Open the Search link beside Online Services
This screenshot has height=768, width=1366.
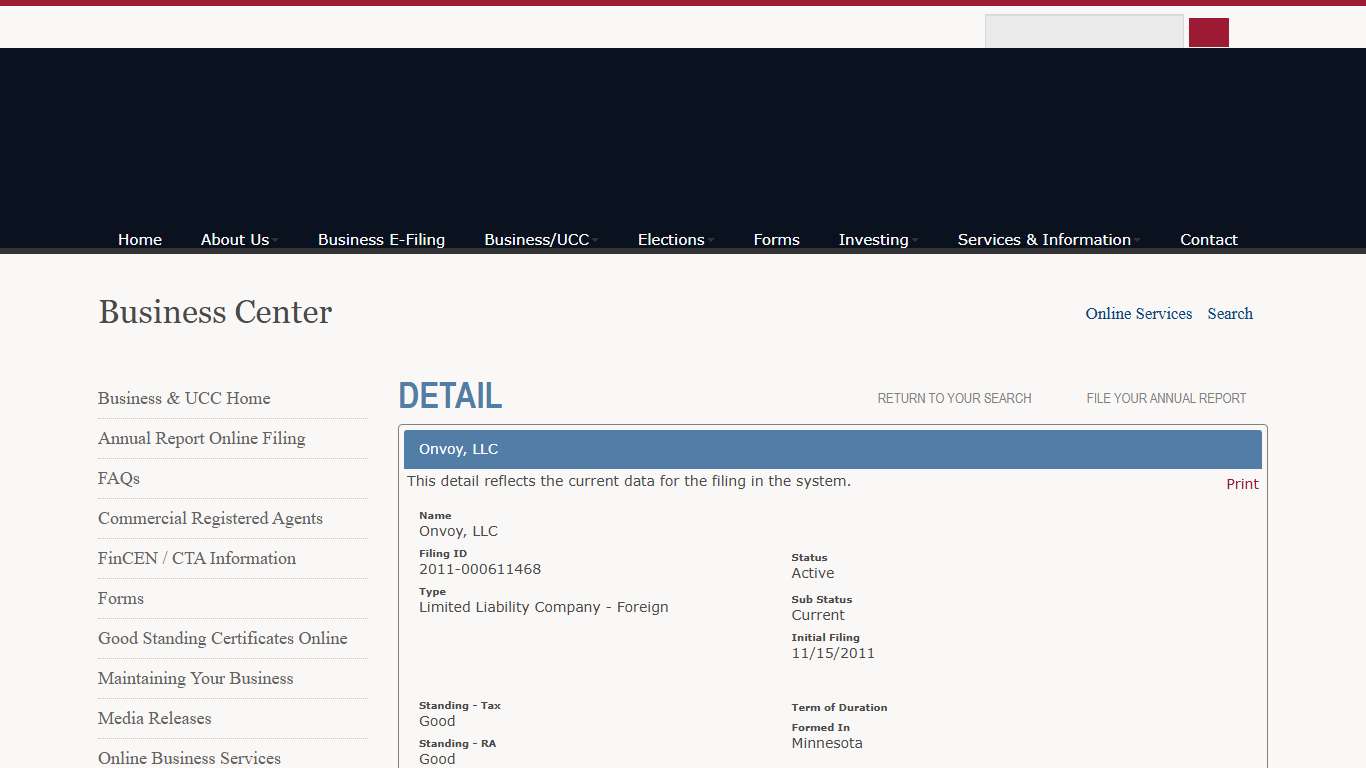point(1229,314)
